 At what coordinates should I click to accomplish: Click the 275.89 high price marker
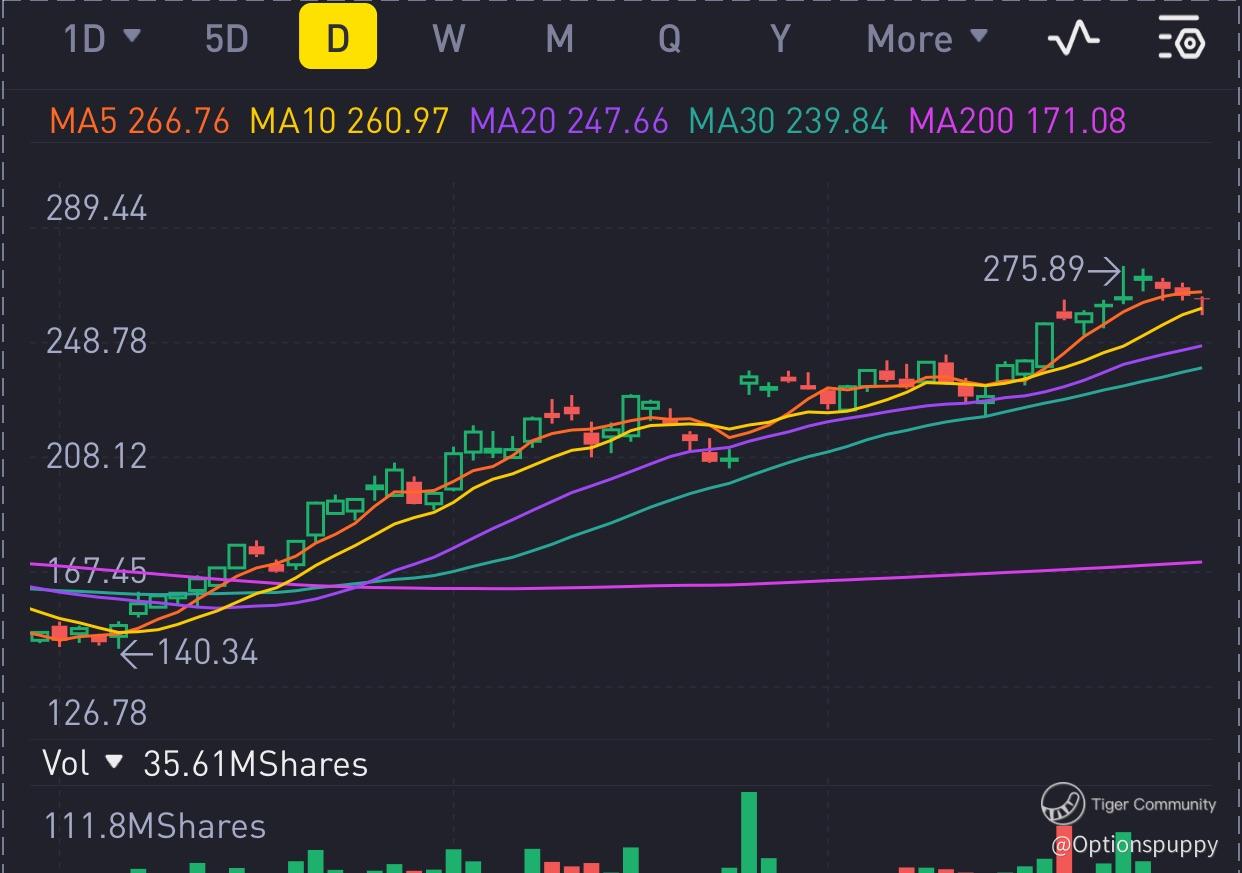pos(1052,269)
